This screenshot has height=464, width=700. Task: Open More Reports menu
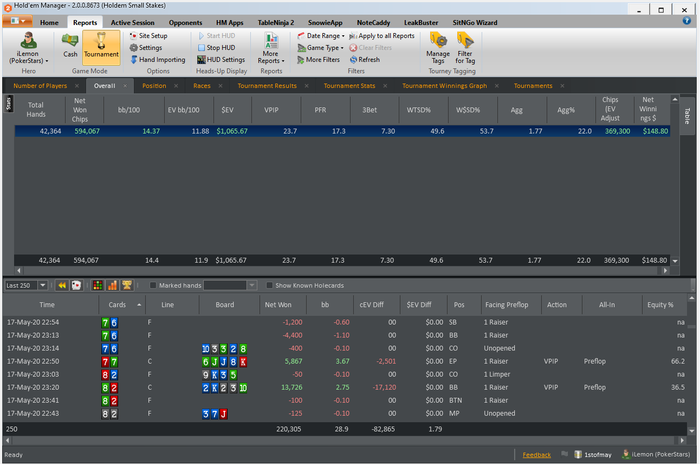[271, 47]
